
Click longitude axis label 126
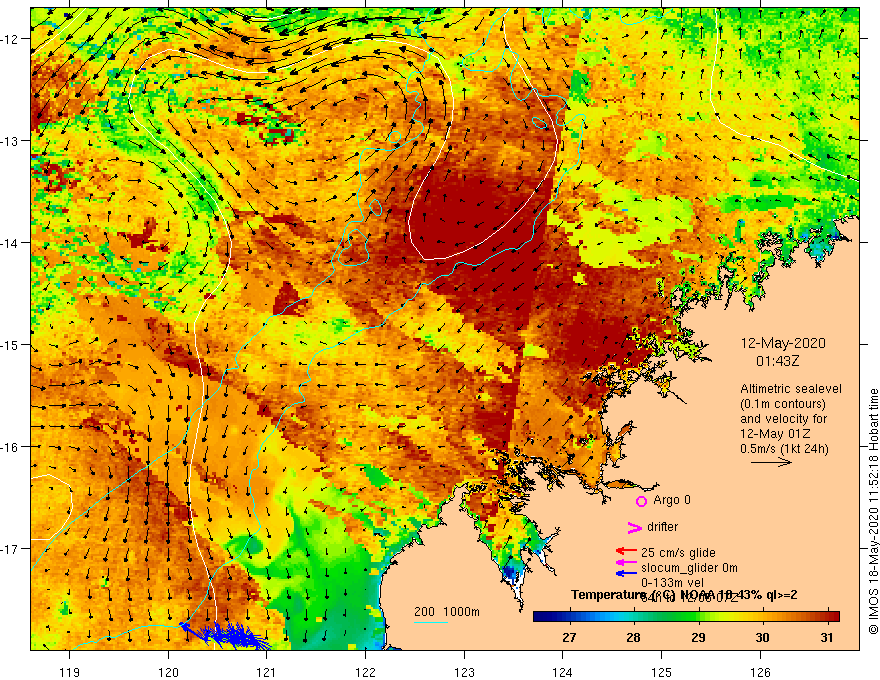point(760,672)
